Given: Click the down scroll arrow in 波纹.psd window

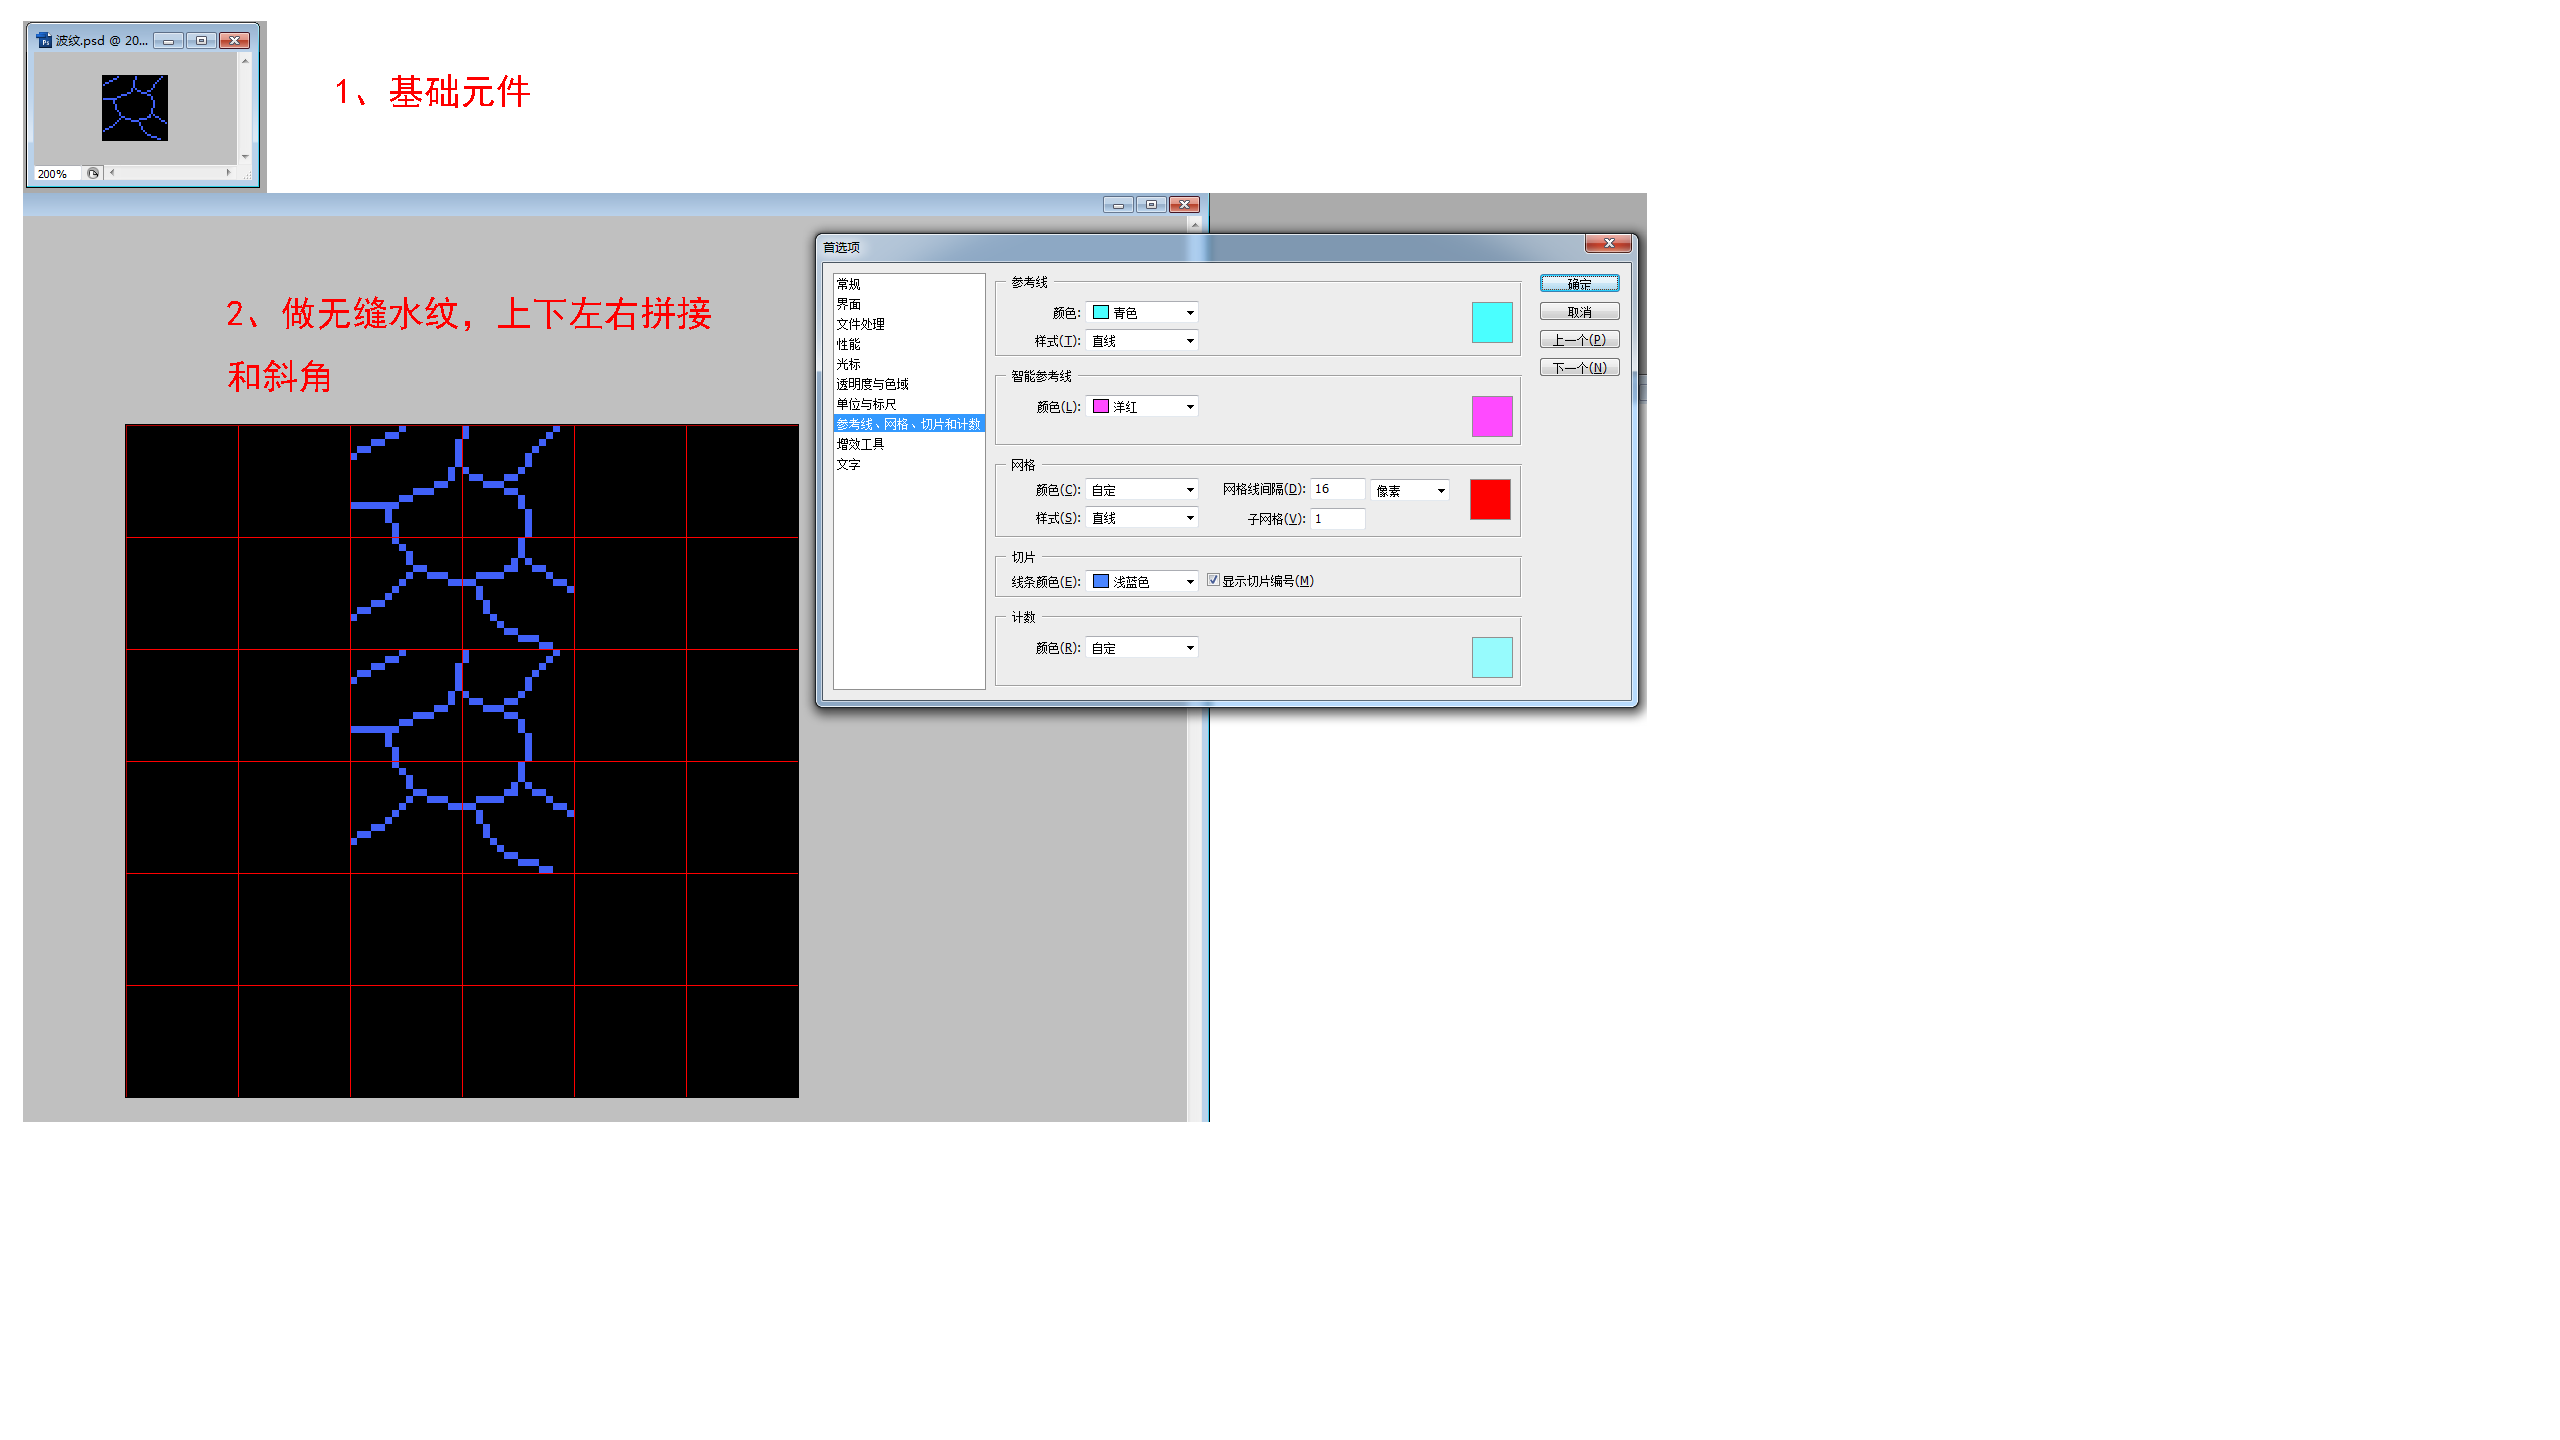Looking at the screenshot, I should point(245,157).
